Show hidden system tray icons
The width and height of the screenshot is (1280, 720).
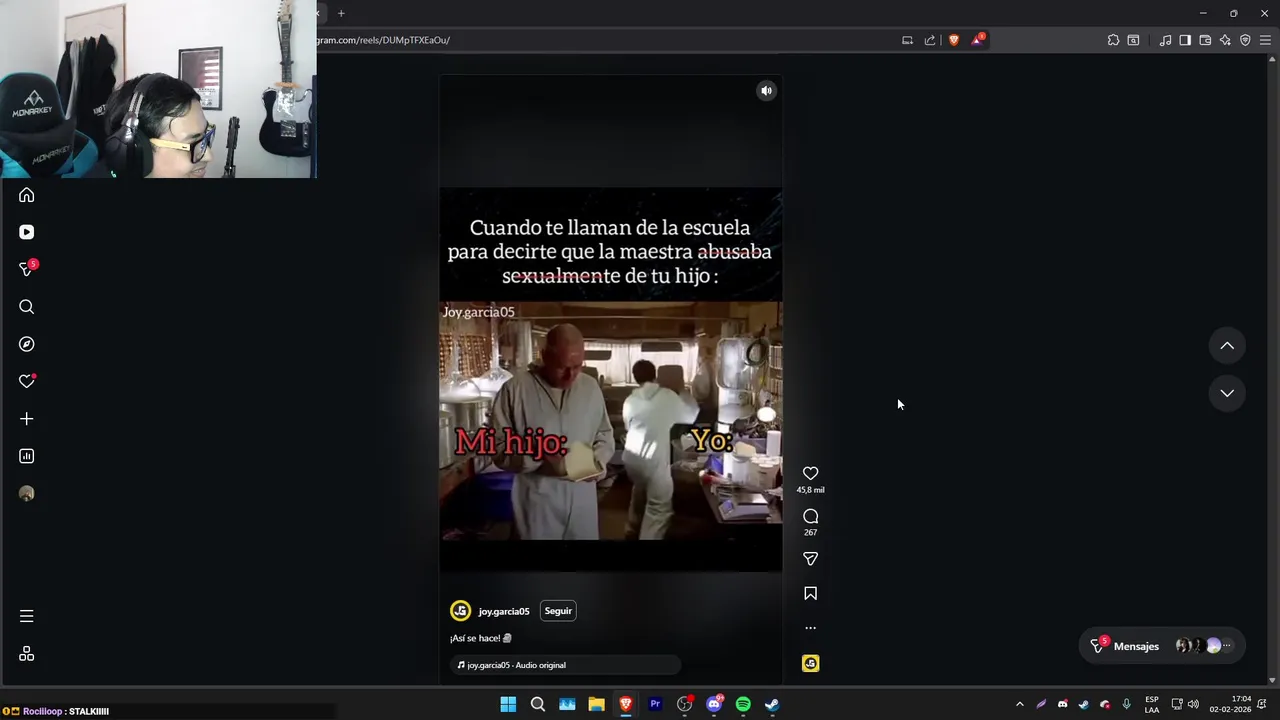[x=1019, y=704]
